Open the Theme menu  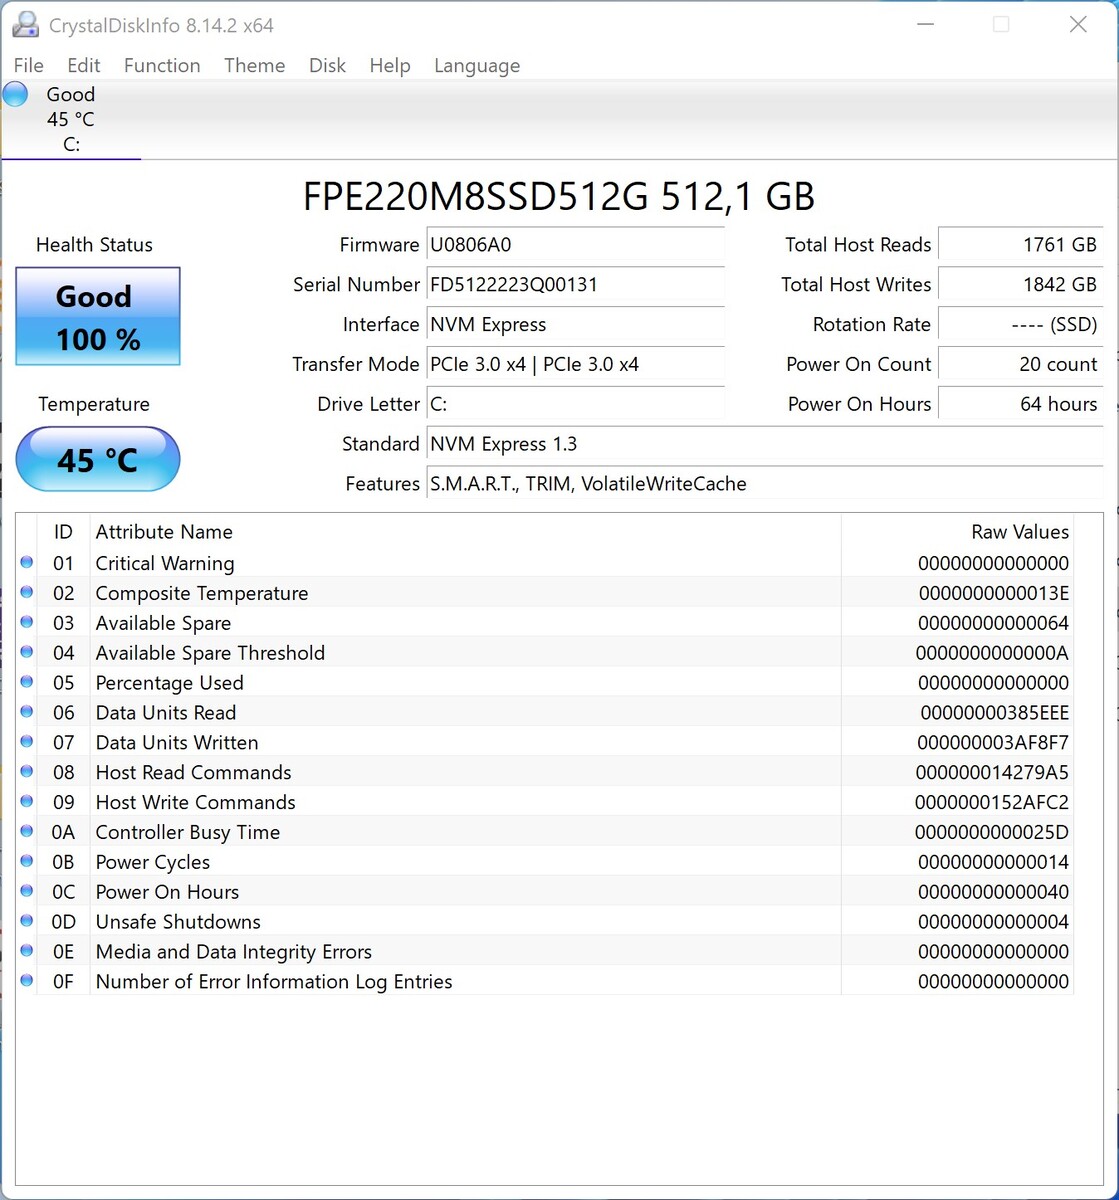click(254, 65)
